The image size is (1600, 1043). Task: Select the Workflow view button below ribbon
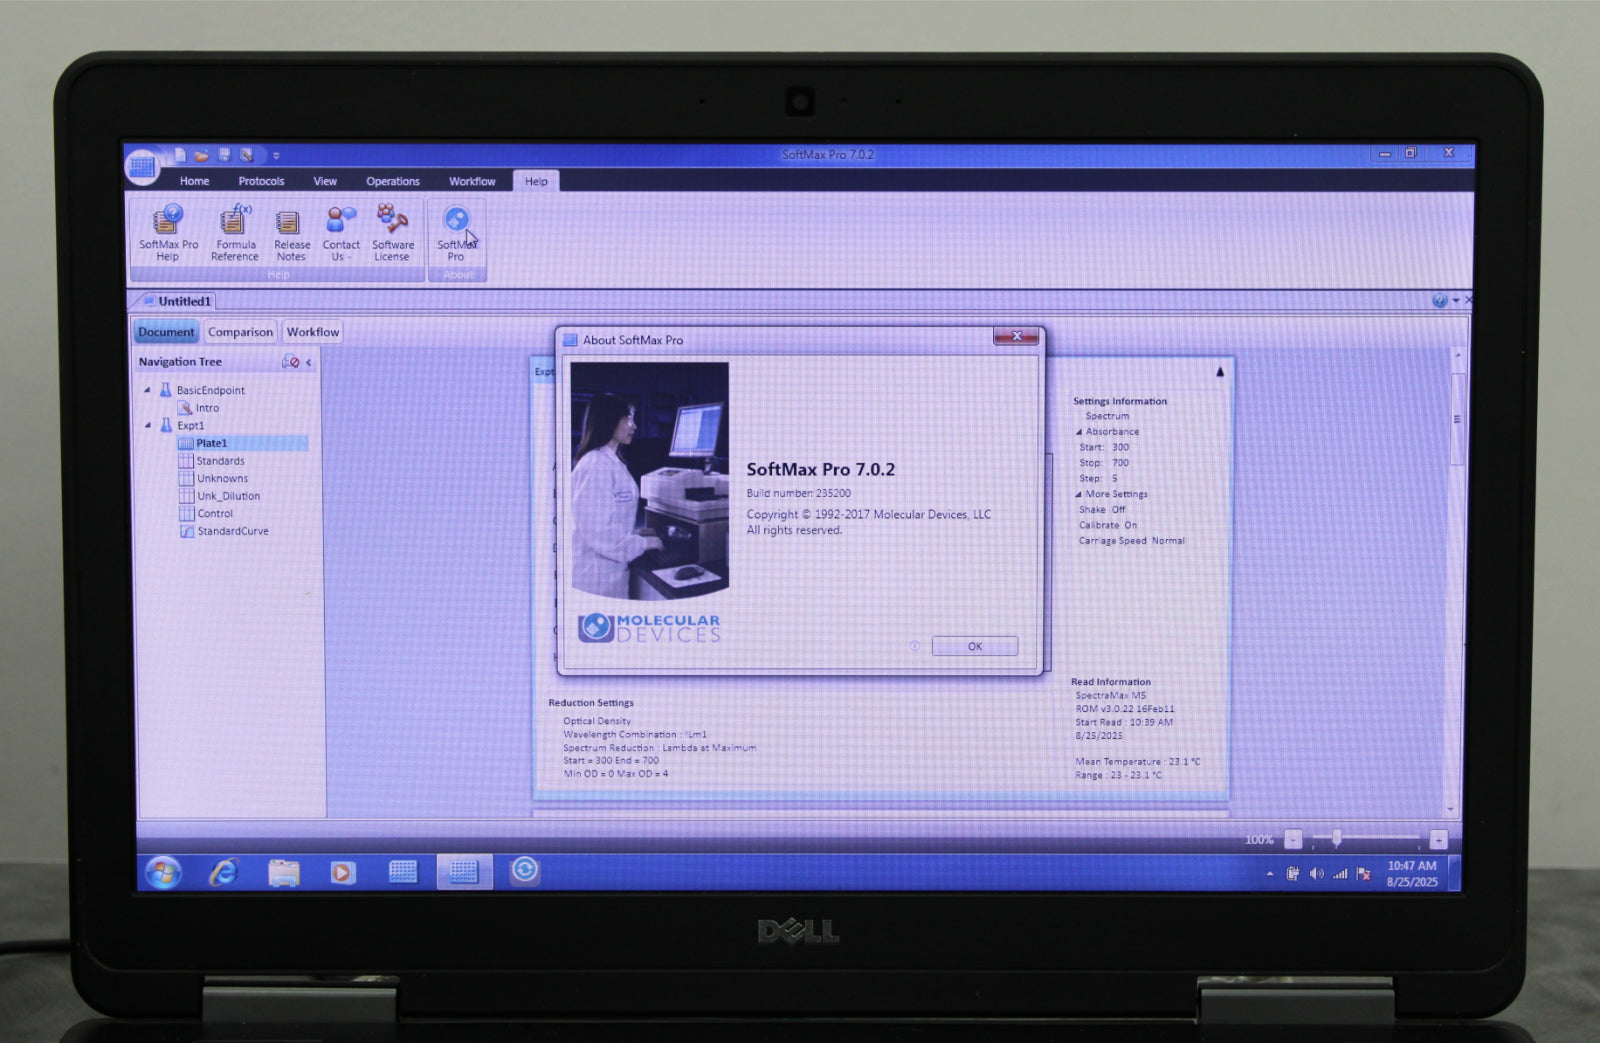[x=313, y=332]
